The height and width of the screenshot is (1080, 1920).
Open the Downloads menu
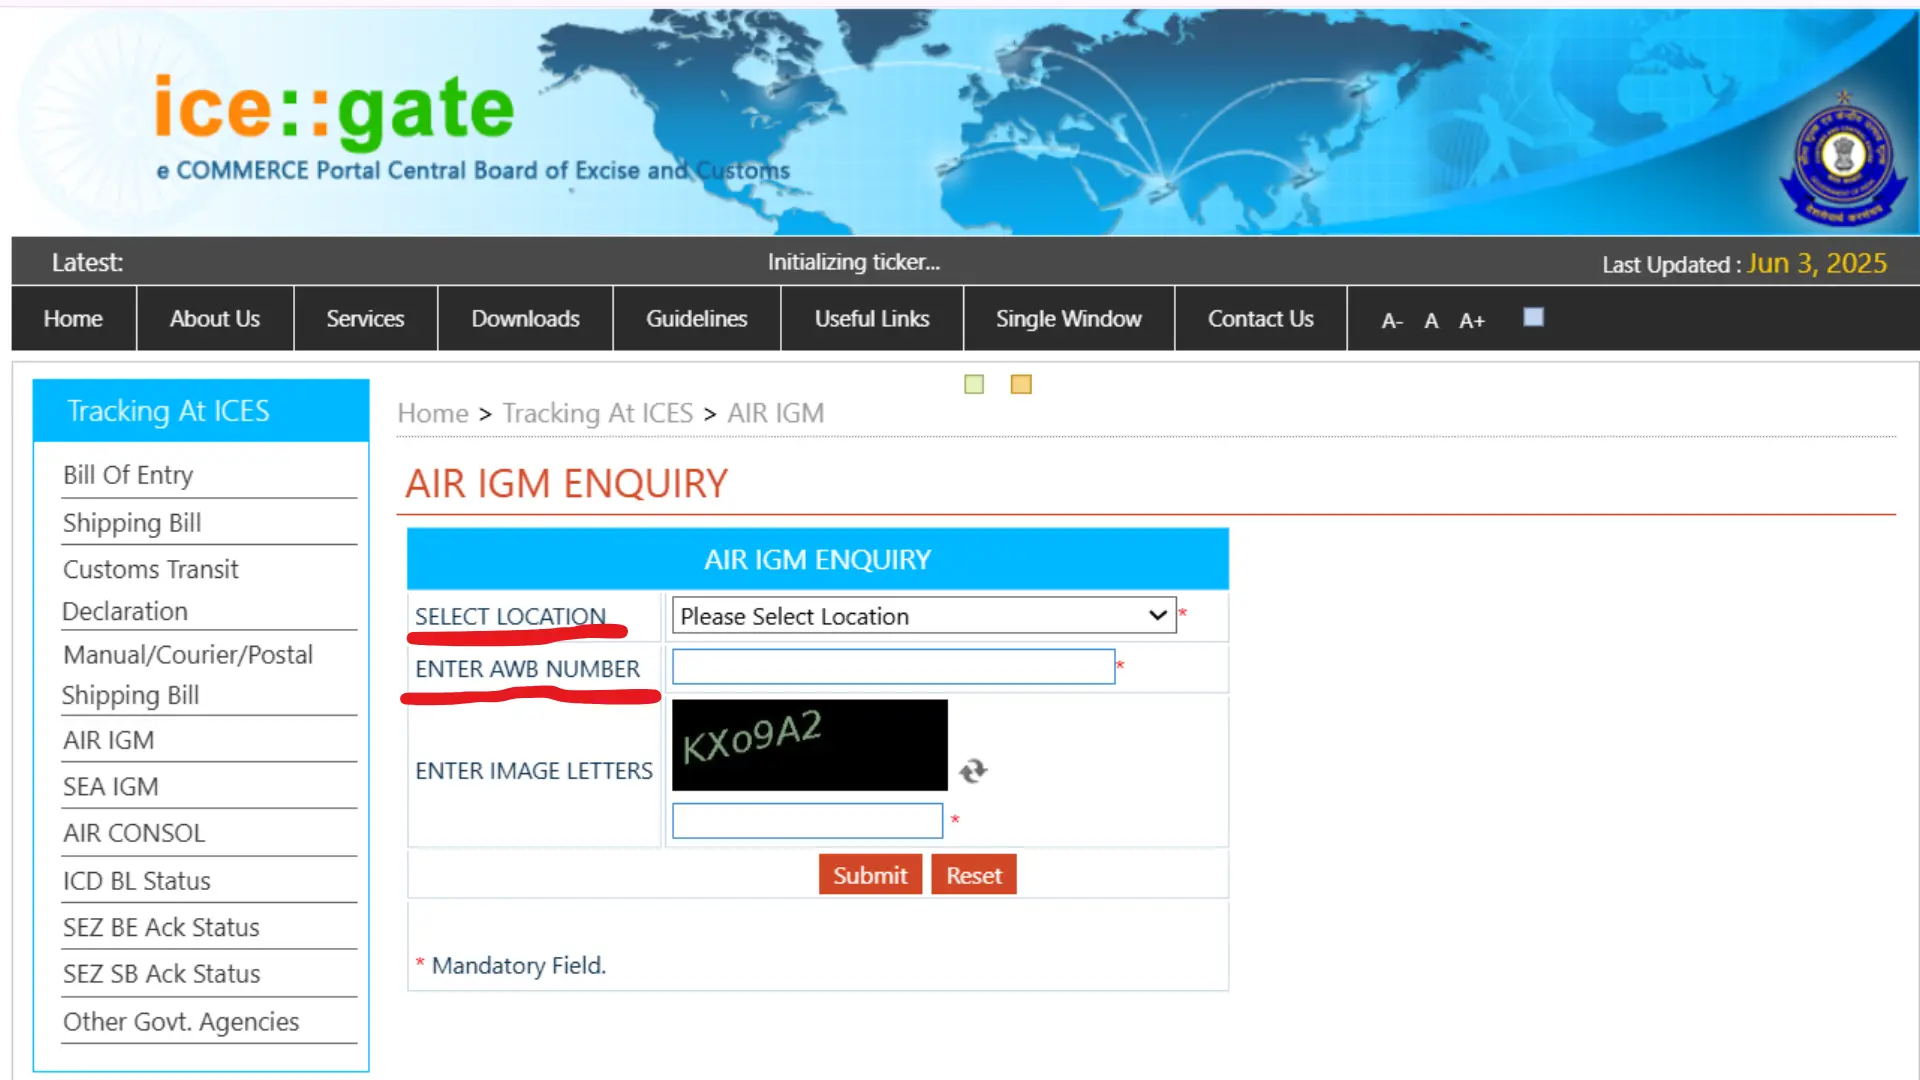[x=525, y=319]
